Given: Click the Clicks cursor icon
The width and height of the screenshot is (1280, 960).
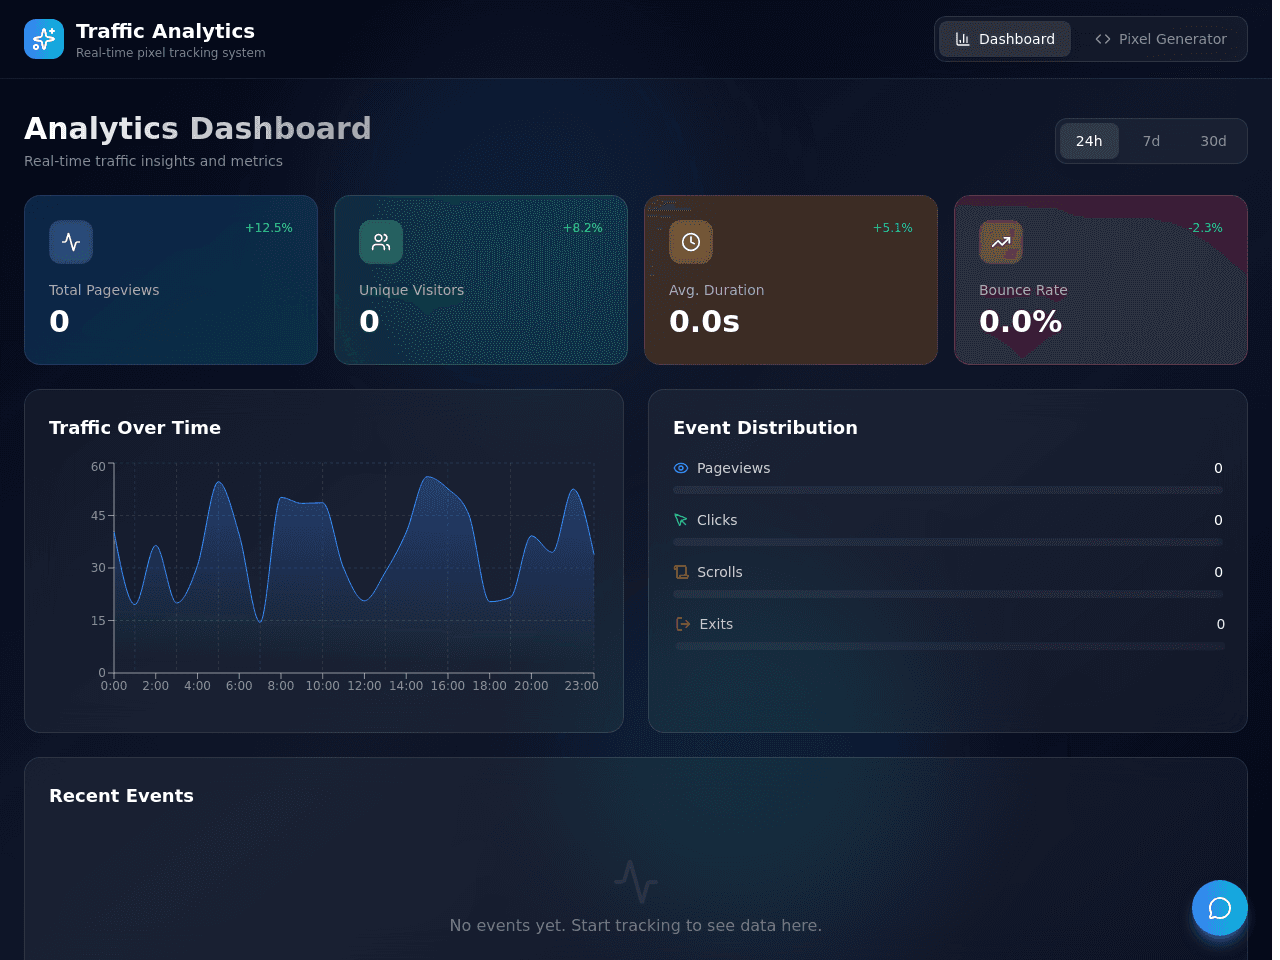Looking at the screenshot, I should click(681, 520).
